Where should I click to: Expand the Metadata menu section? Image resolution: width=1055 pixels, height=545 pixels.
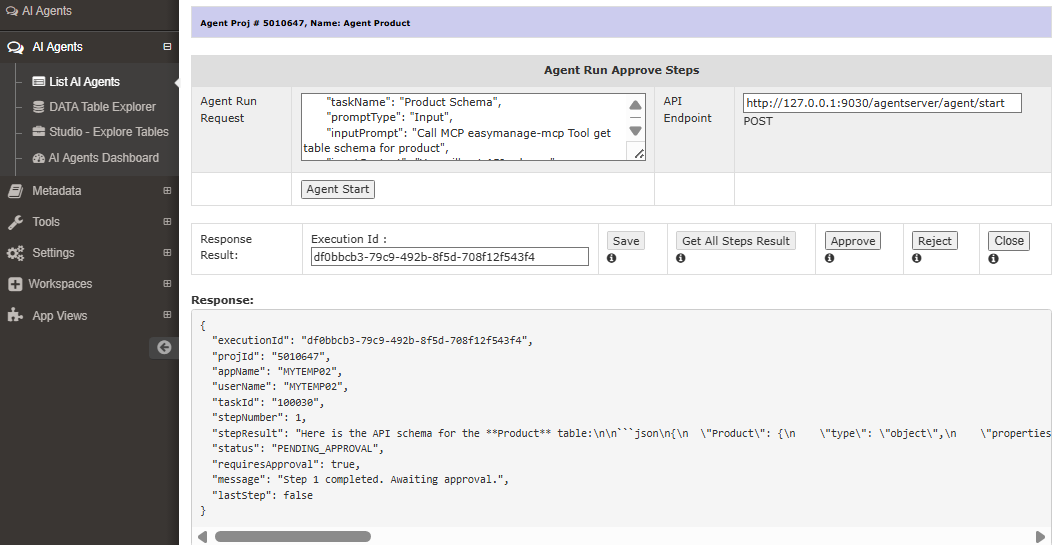point(167,191)
